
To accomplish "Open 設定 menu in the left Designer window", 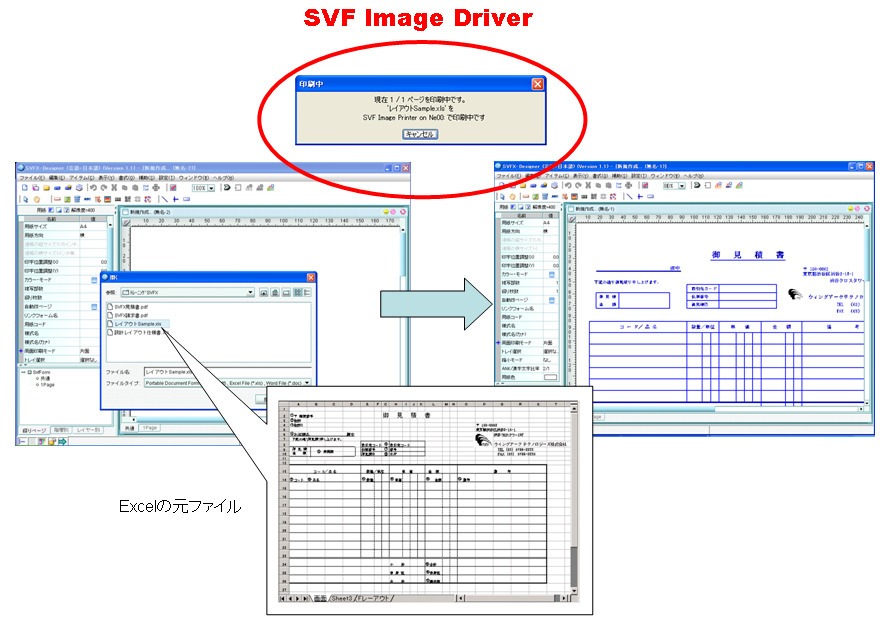I will (166, 178).
